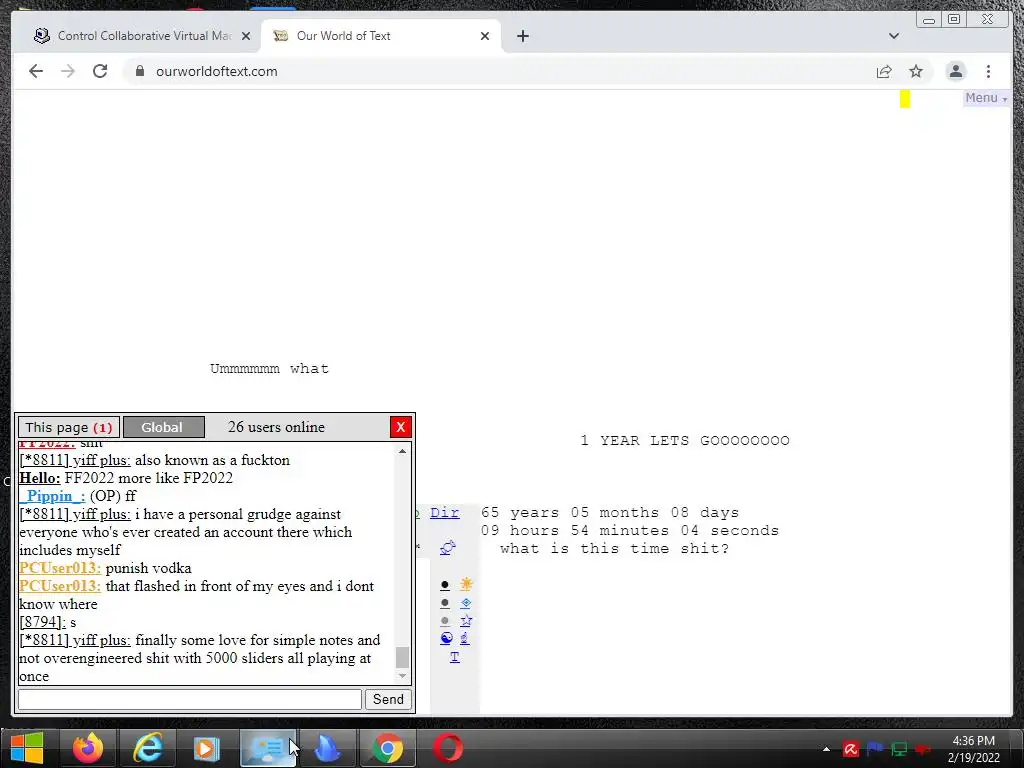This screenshot has height=768, width=1024.
Task: Click chat scrollbar up arrow
Action: [402, 451]
